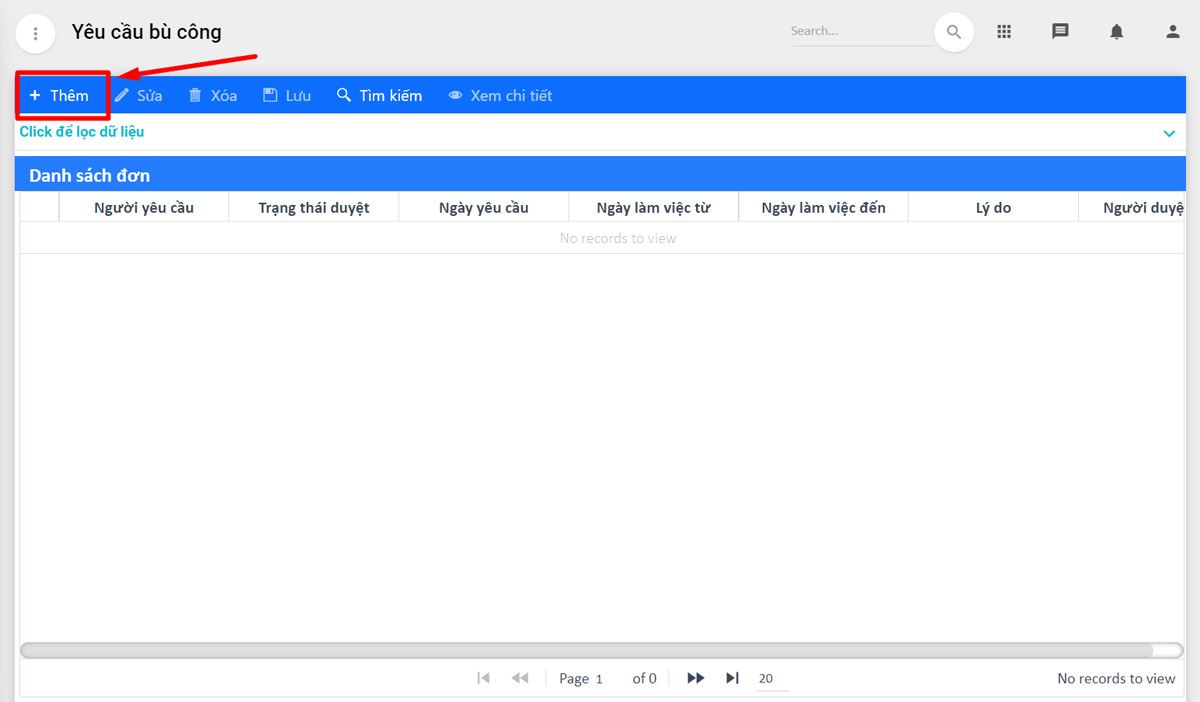Go to the next page icon
1200x702 pixels.
[696, 678]
